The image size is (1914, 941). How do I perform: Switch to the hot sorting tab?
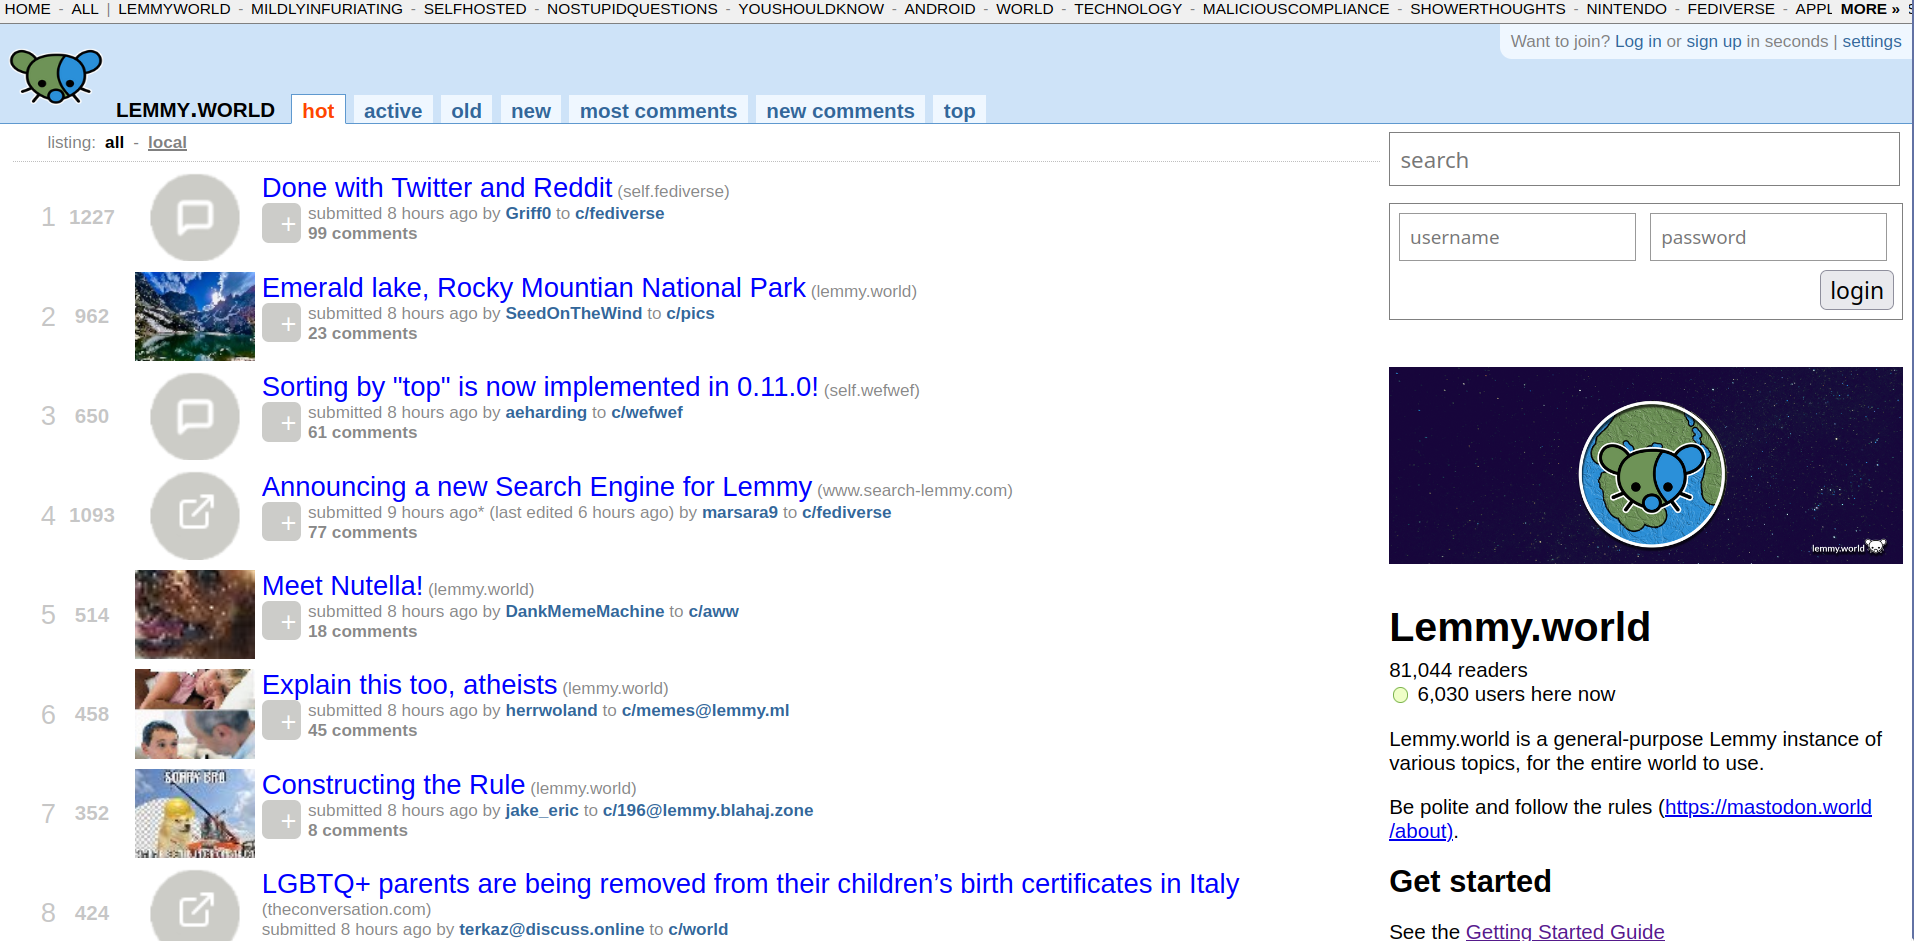click(x=318, y=111)
